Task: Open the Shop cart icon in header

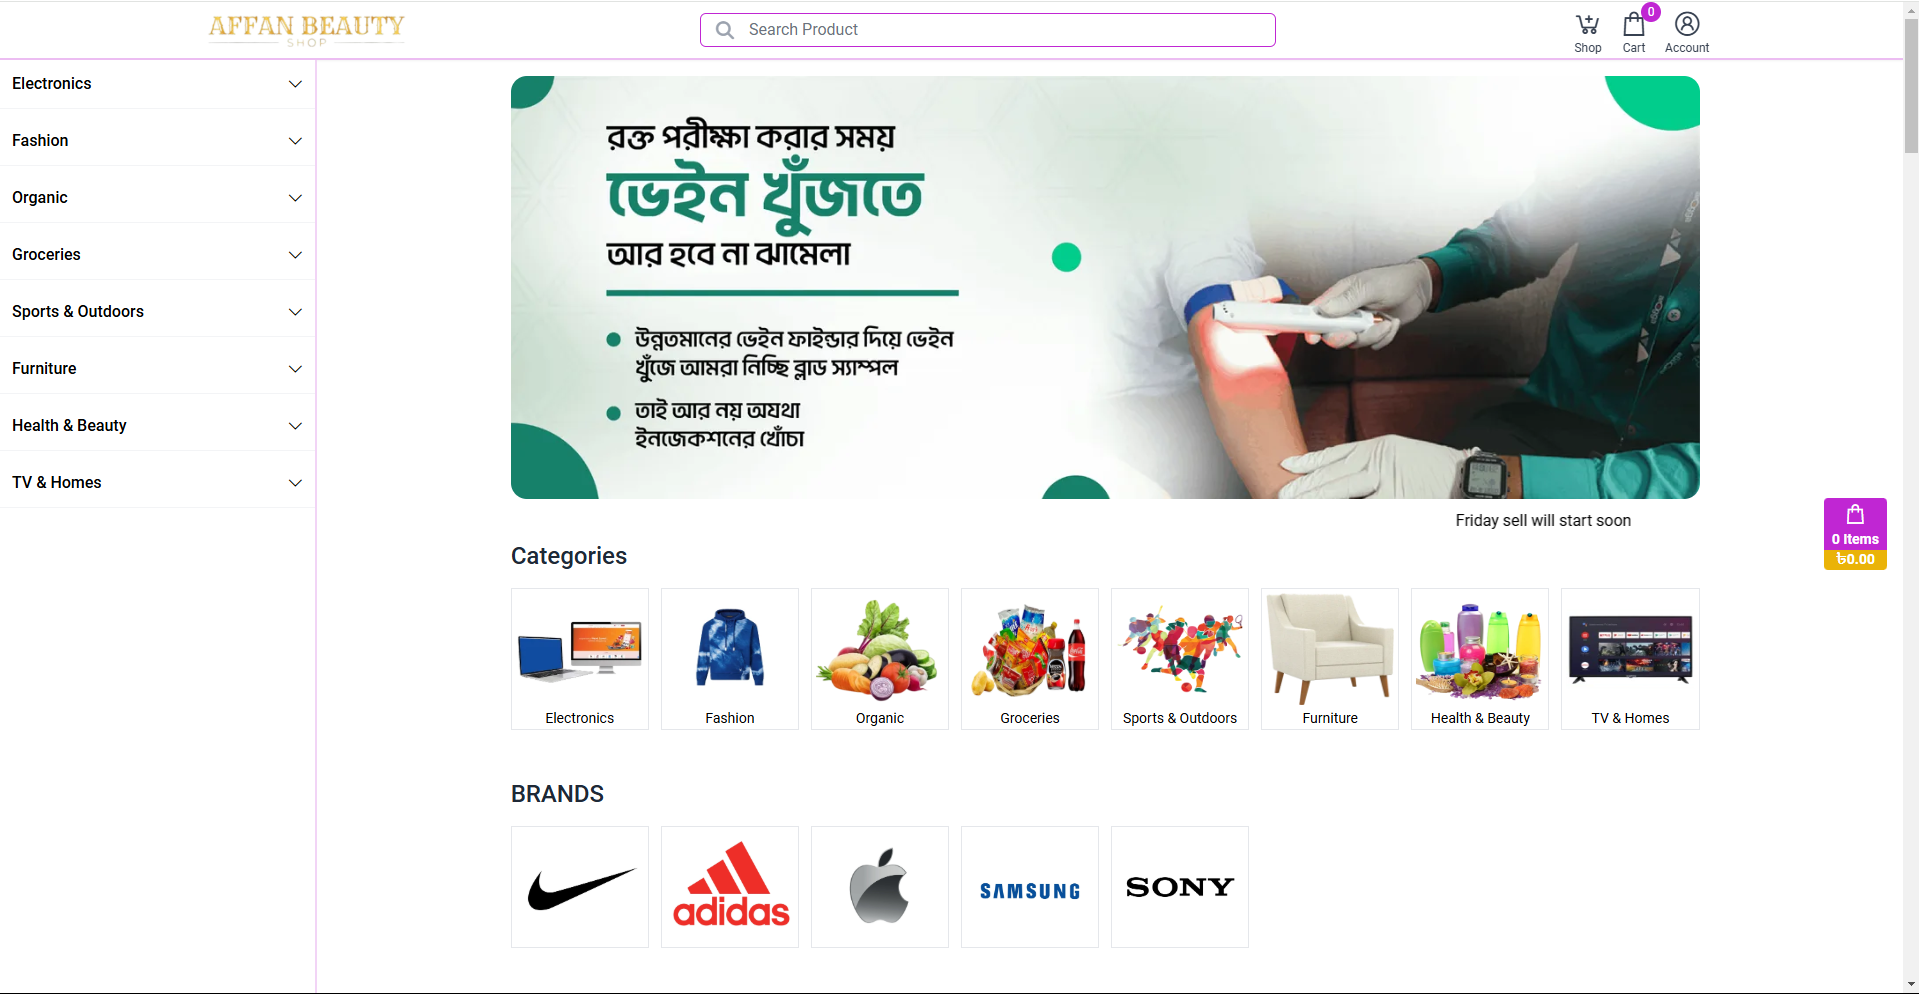Action: 1587,33
